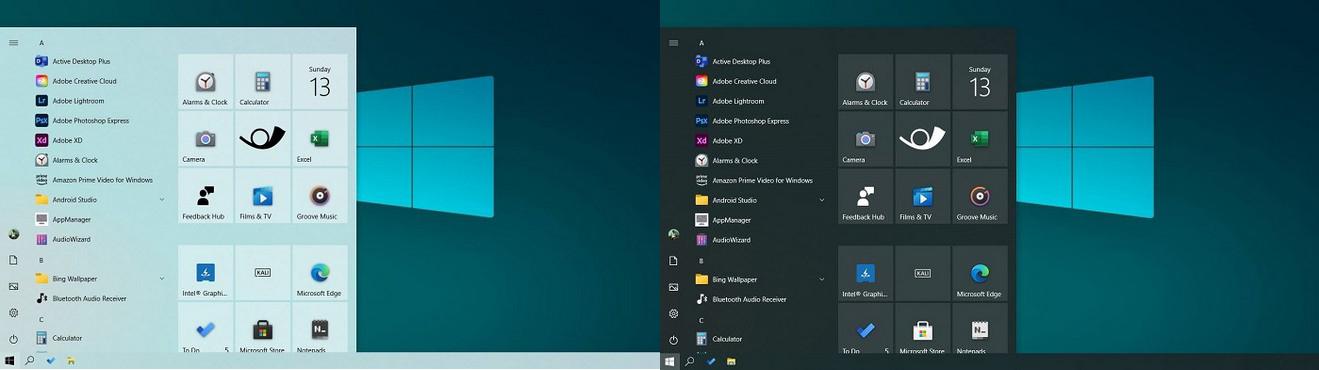Launch Camera tile in dark Start menu
This screenshot has height=370, width=1319.
click(x=865, y=139)
